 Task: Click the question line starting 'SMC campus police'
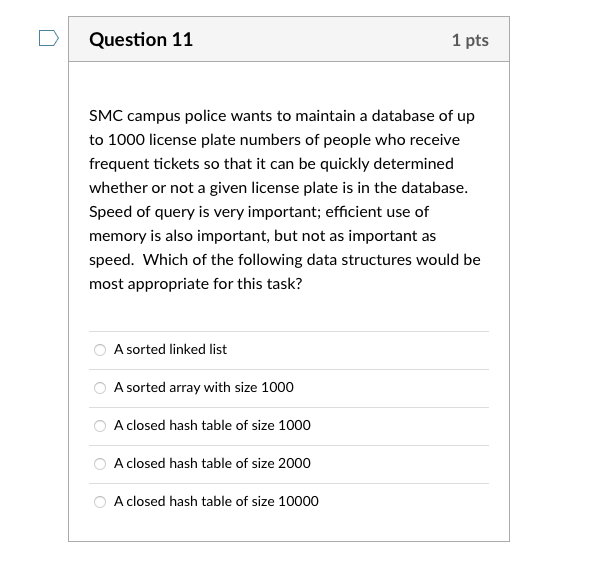tap(282, 116)
